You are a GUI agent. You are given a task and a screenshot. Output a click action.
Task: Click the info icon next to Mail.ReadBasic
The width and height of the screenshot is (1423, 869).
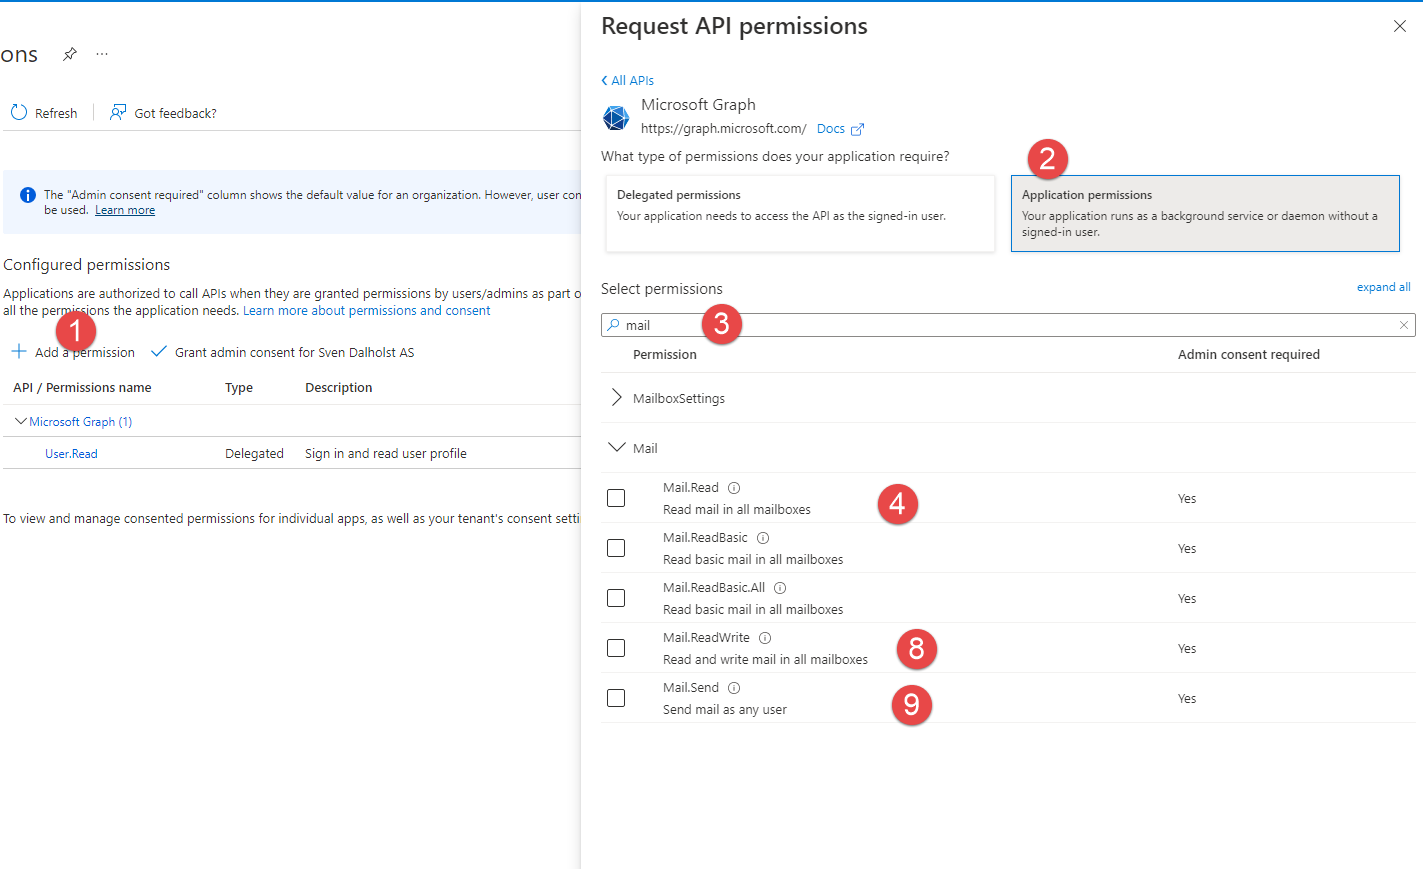763,538
